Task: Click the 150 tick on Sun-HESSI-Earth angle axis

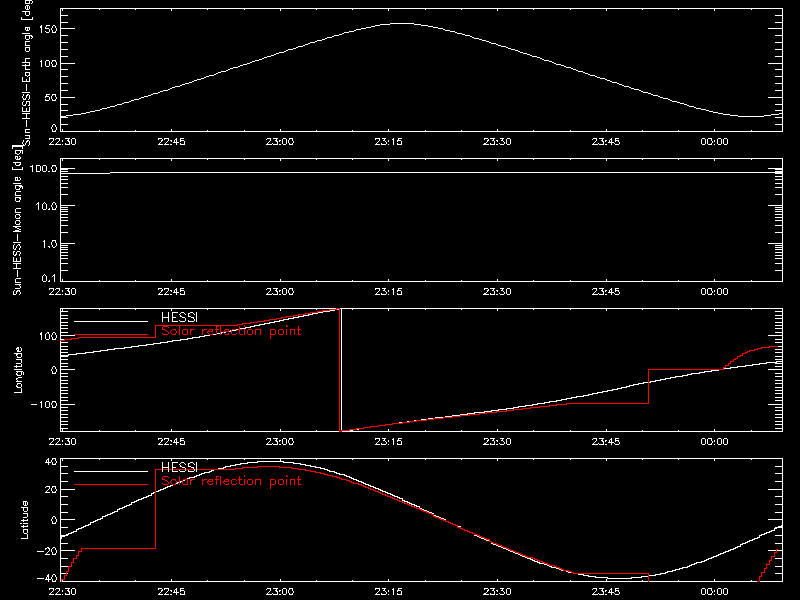Action: click(48, 29)
